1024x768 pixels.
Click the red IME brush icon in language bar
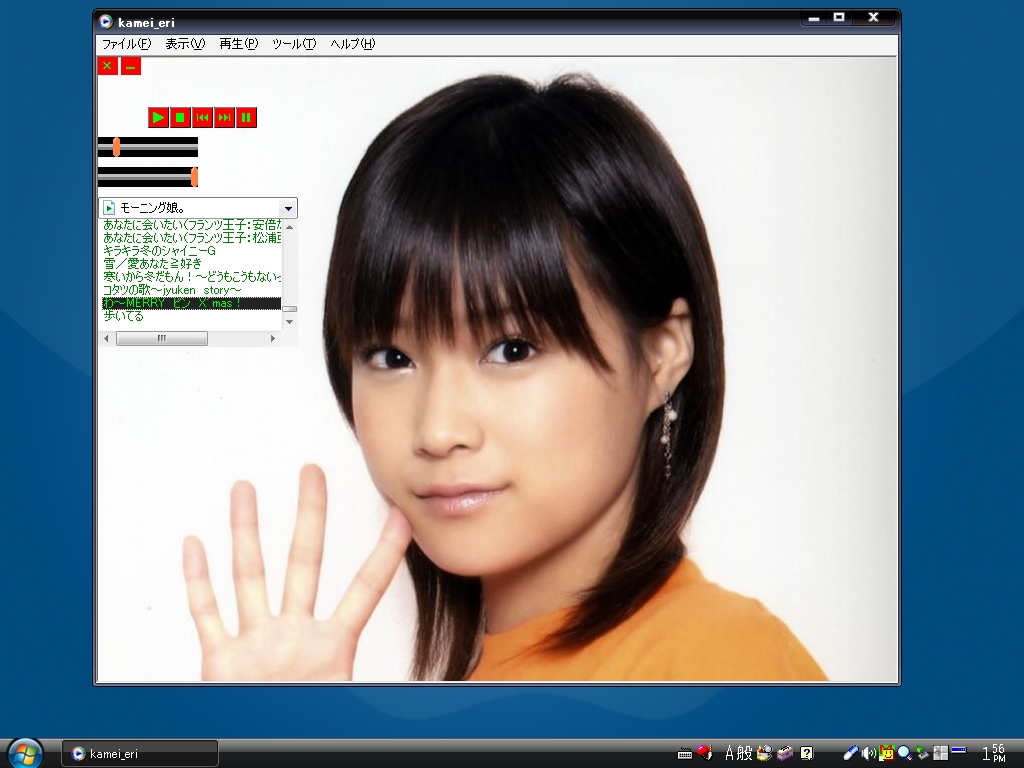click(703, 752)
